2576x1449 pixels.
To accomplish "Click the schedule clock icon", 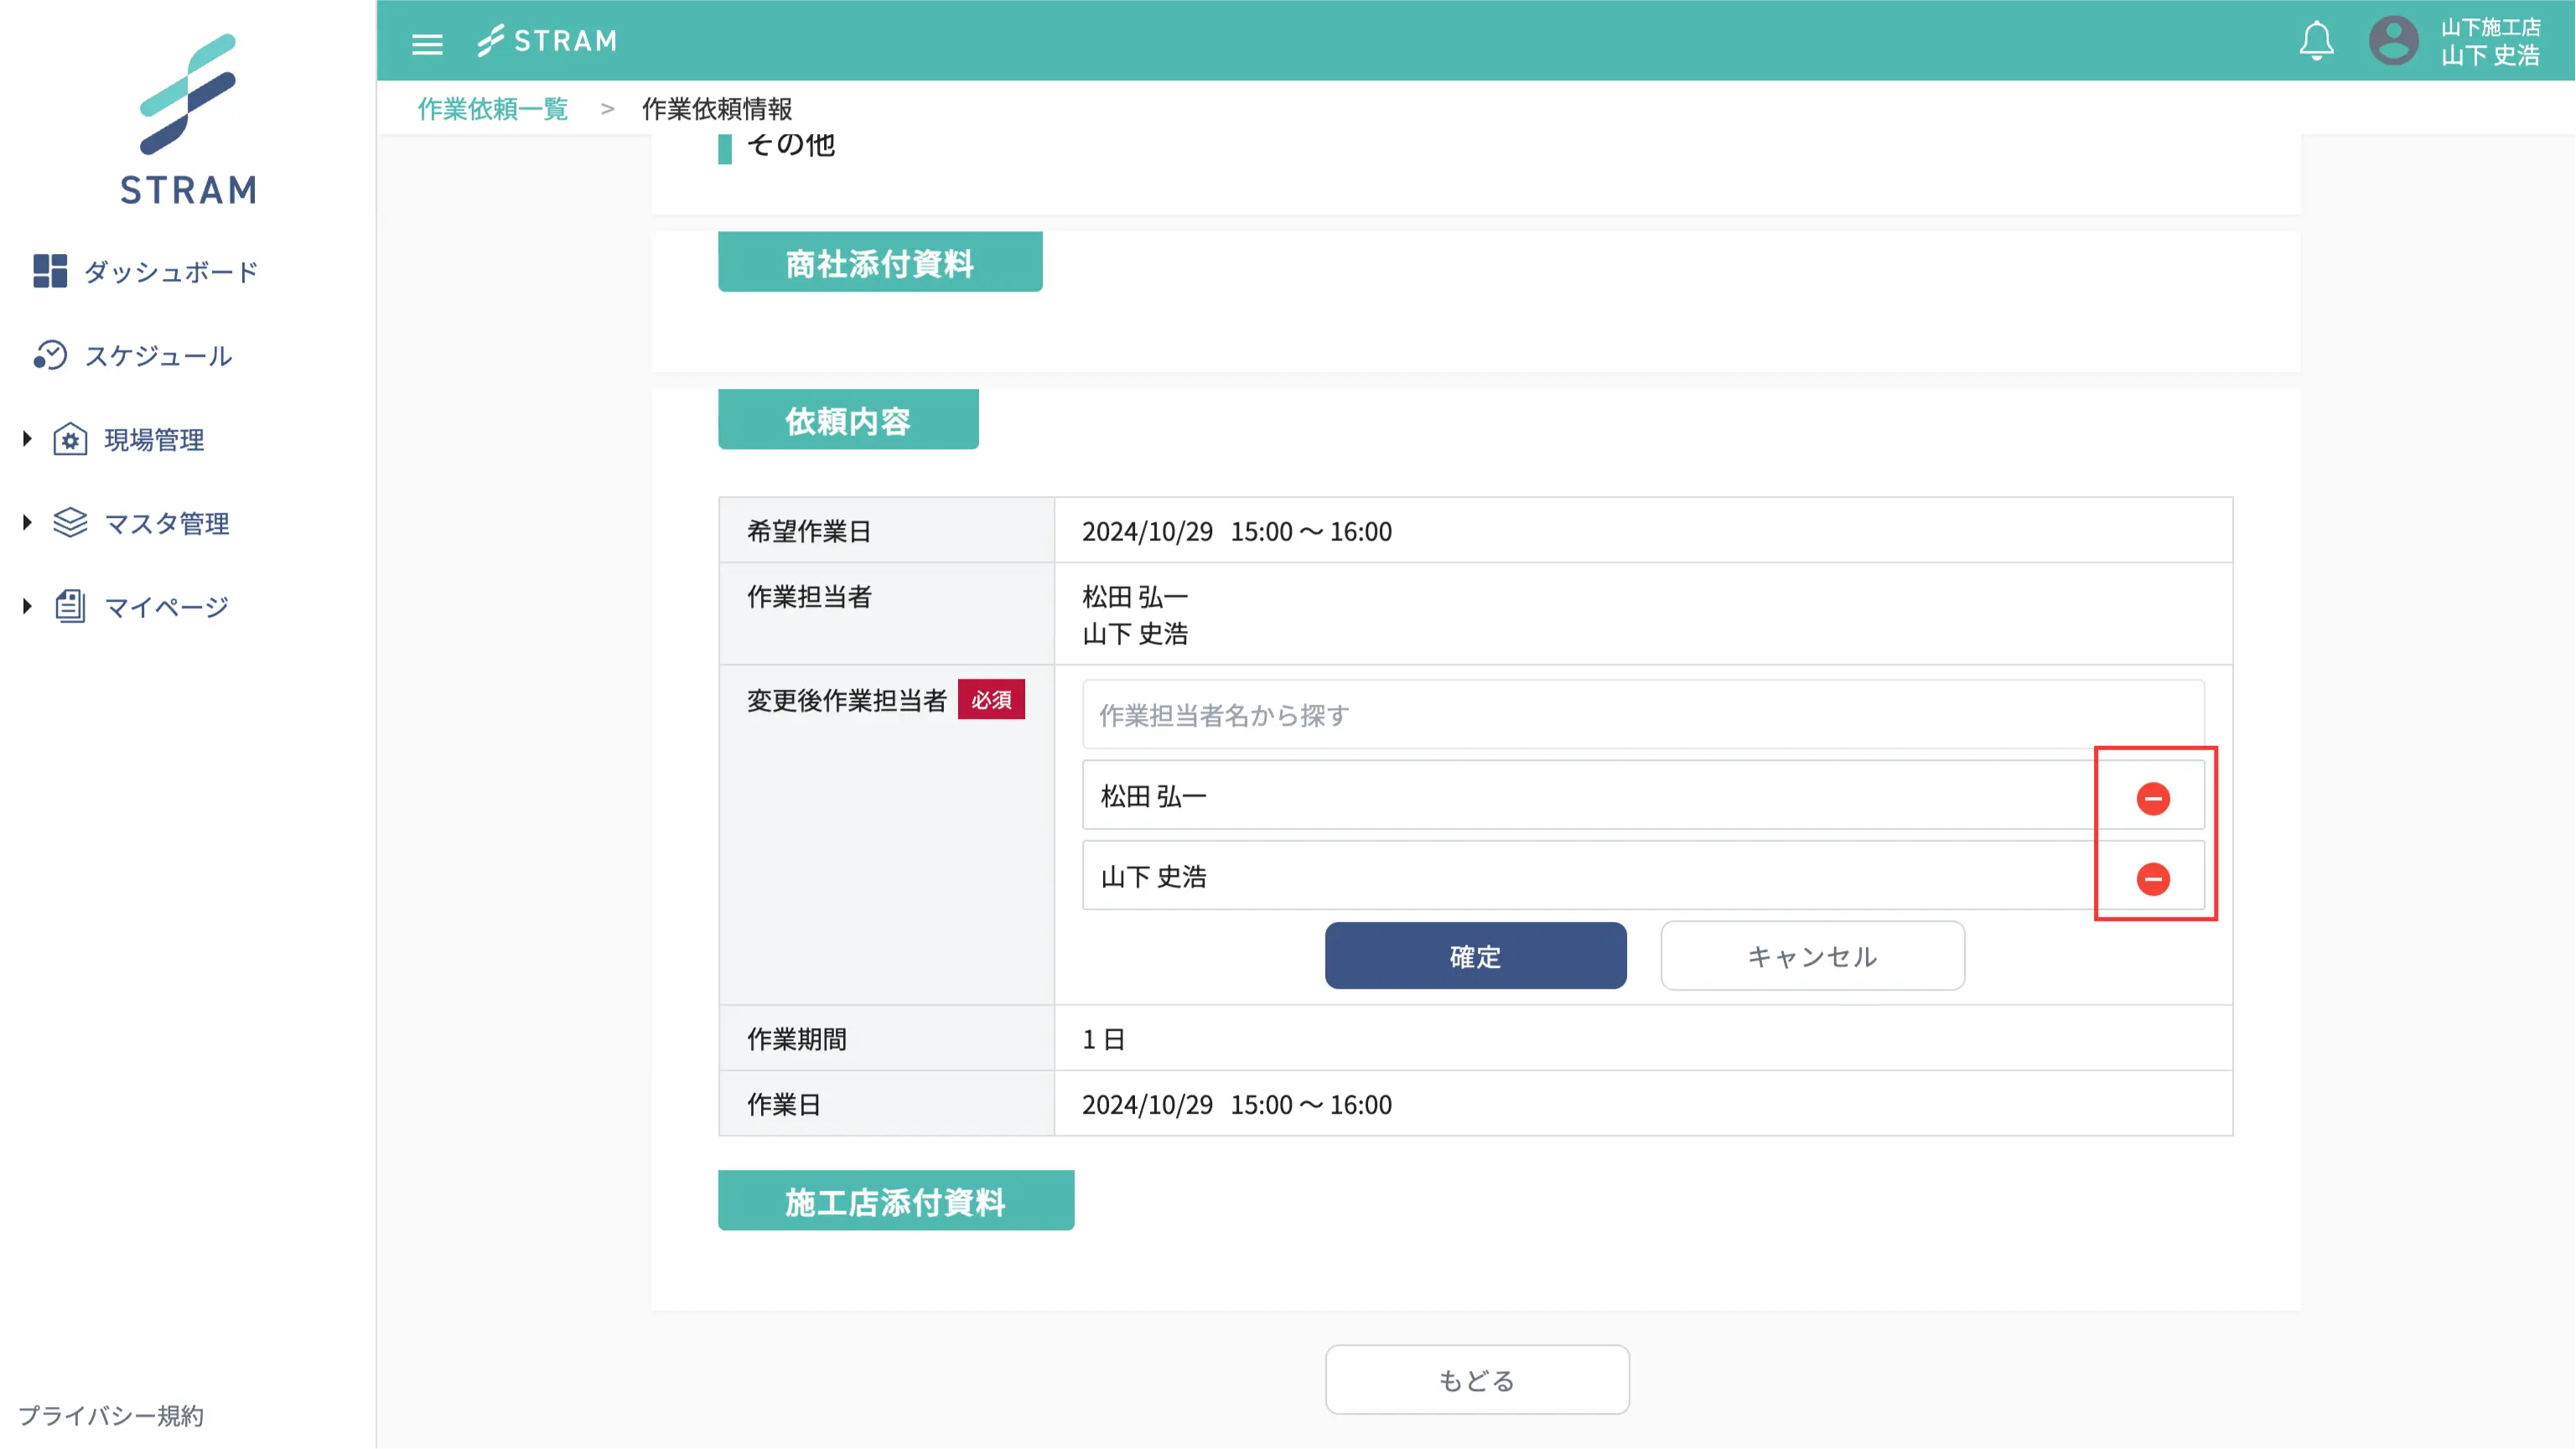I will coord(49,355).
